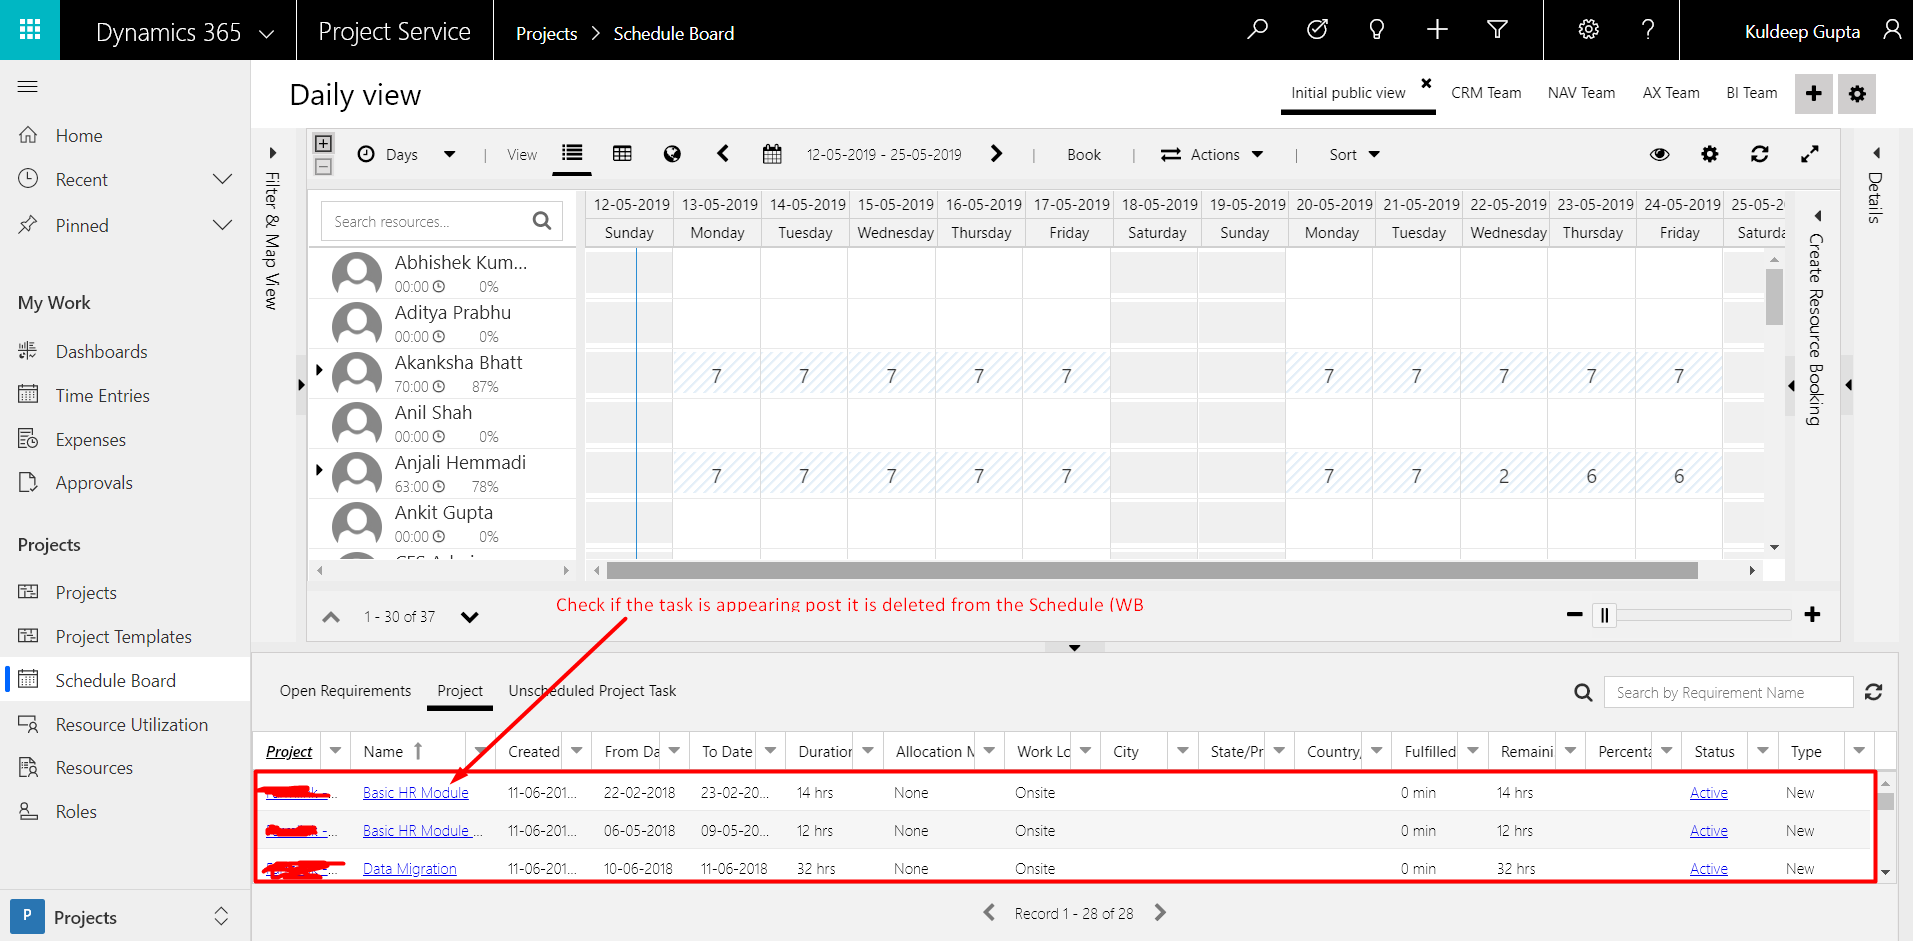Screen dimensions: 1913x941
Task: Select the hourly grid view icon
Action: click(x=622, y=154)
